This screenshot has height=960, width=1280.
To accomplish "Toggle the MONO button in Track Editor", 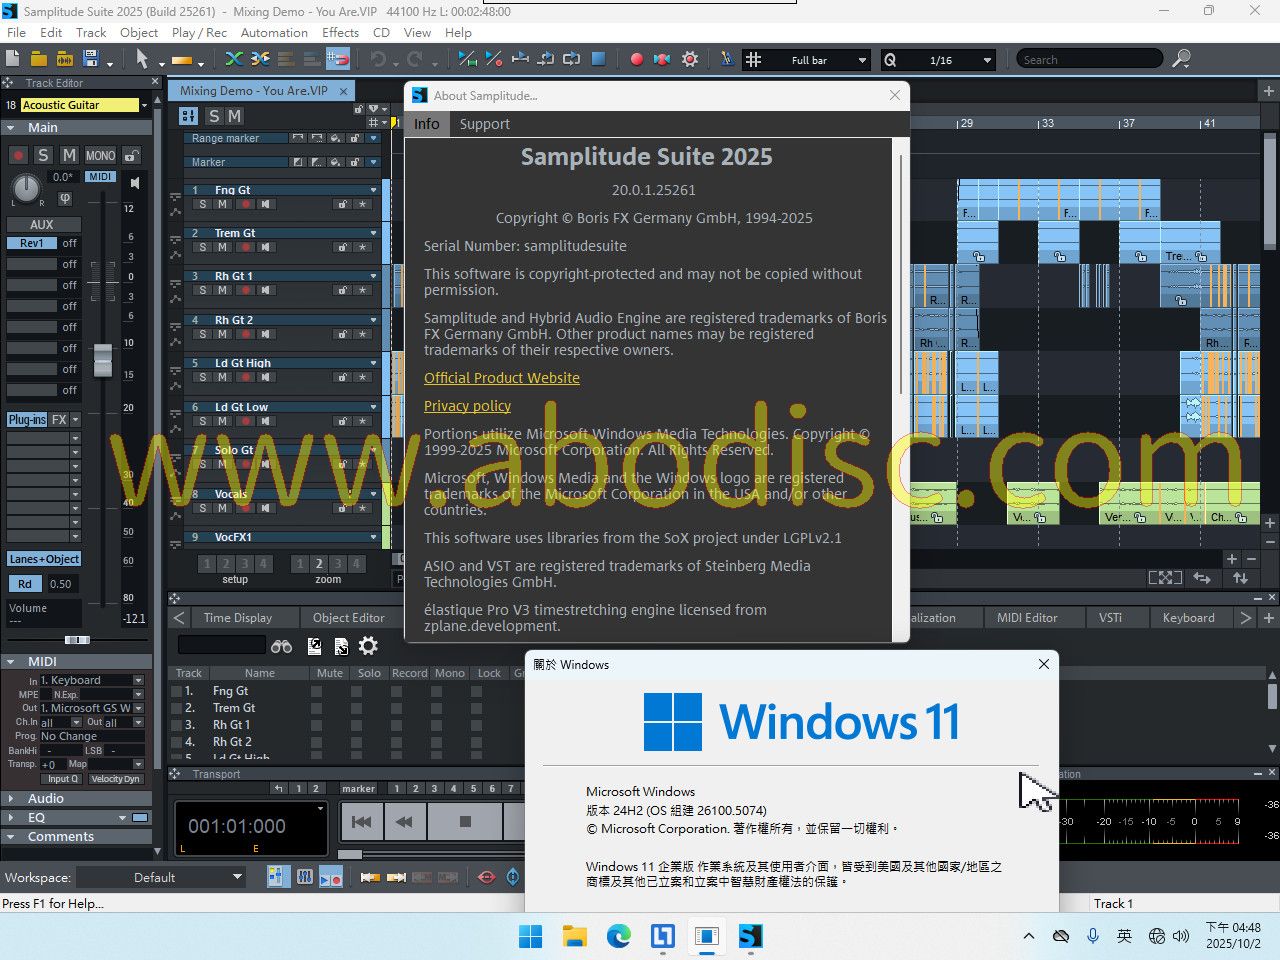I will [100, 155].
